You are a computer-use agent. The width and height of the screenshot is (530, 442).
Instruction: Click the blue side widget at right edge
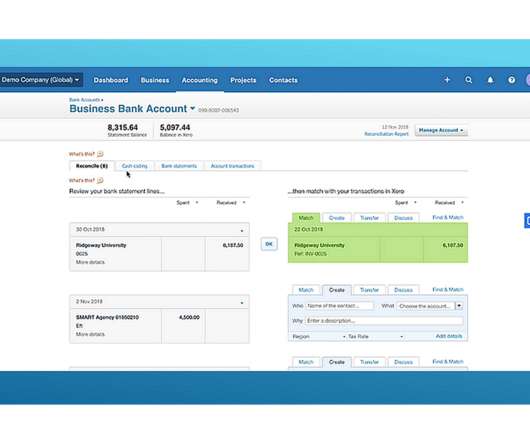pyautogui.click(x=527, y=221)
